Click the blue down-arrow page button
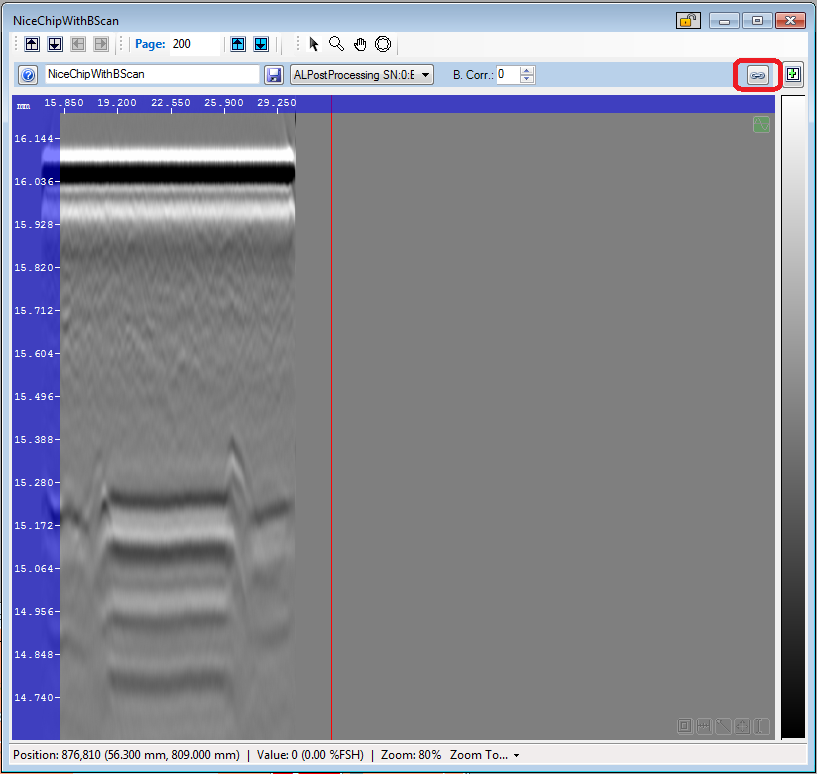The height and width of the screenshot is (774, 817). click(x=260, y=44)
